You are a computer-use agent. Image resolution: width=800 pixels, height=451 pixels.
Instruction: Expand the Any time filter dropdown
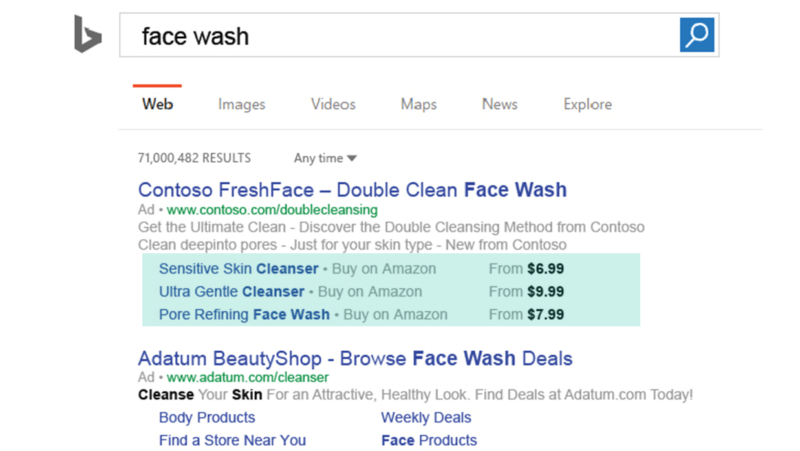325,158
